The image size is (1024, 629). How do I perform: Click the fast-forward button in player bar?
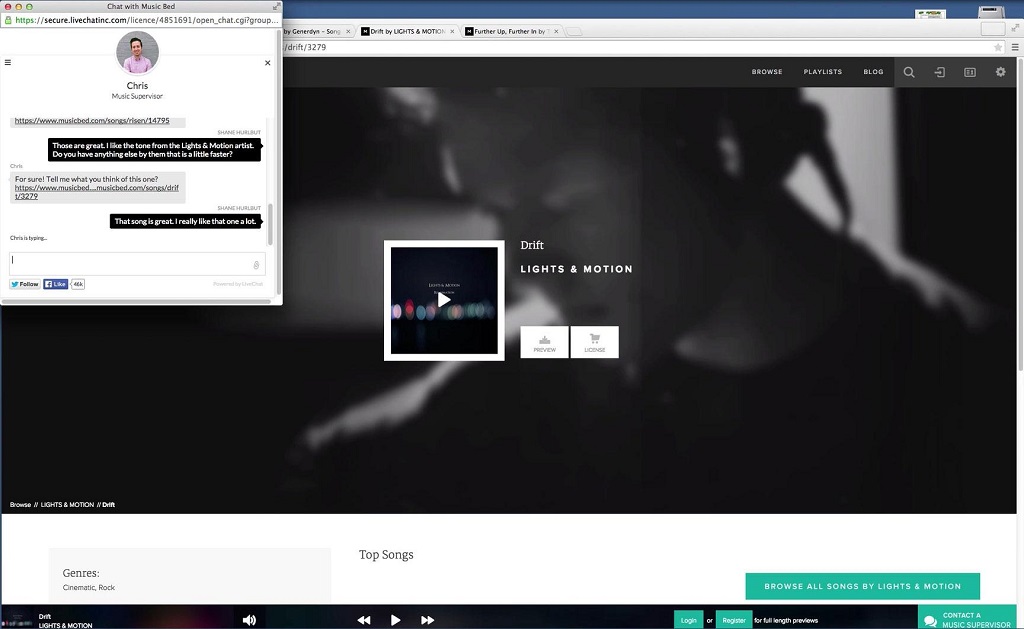coord(427,620)
